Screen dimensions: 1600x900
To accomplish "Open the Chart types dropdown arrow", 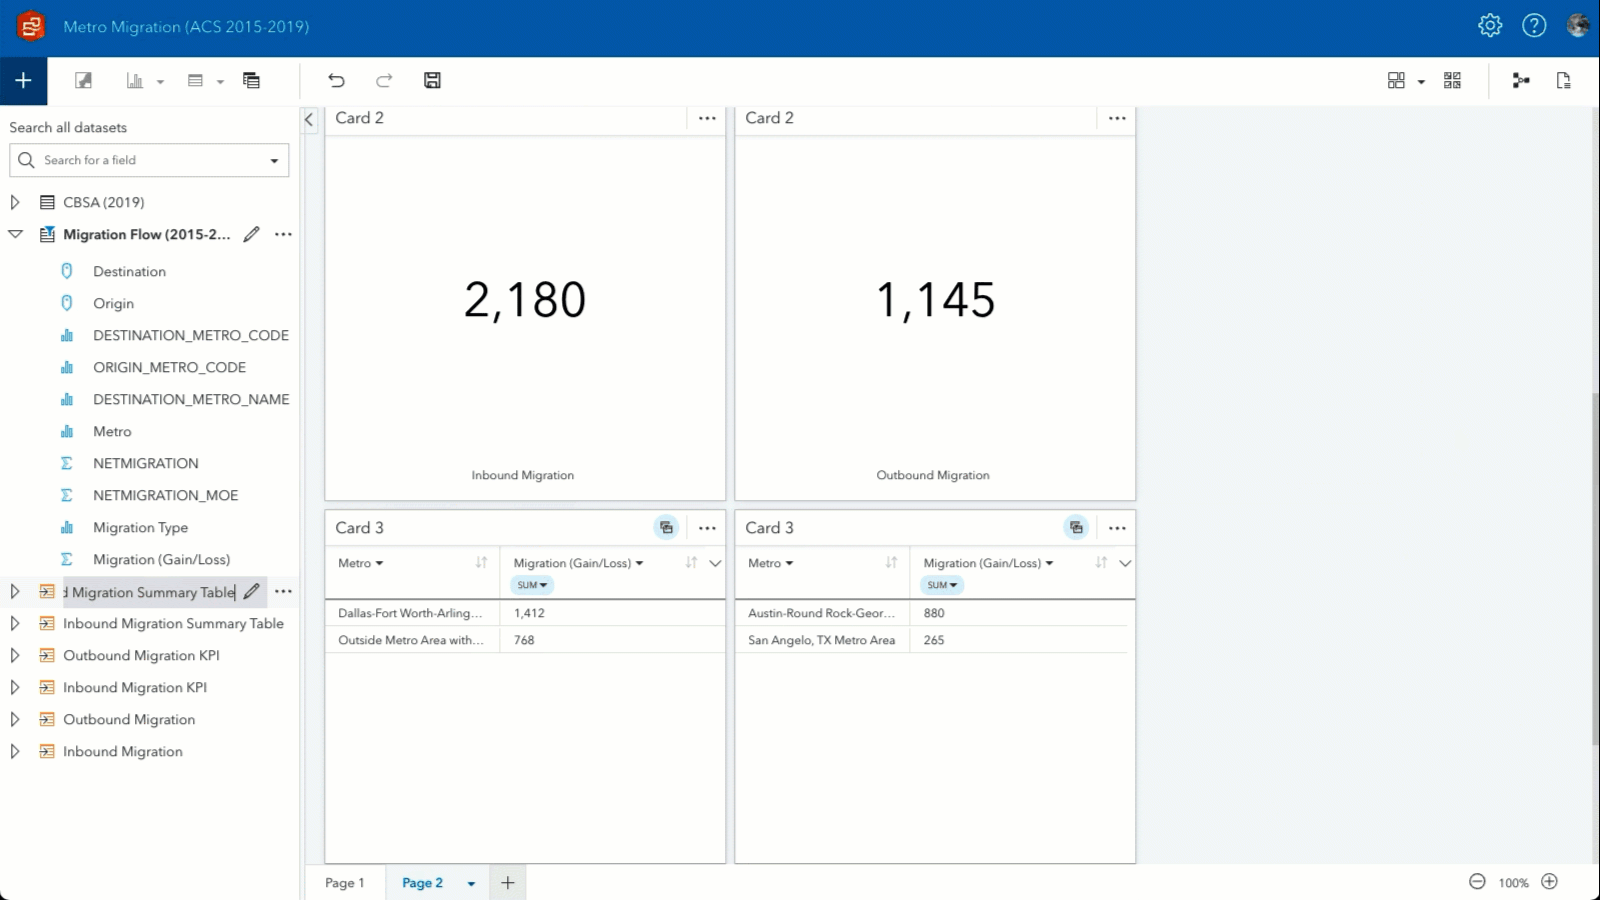I will 160,82.
